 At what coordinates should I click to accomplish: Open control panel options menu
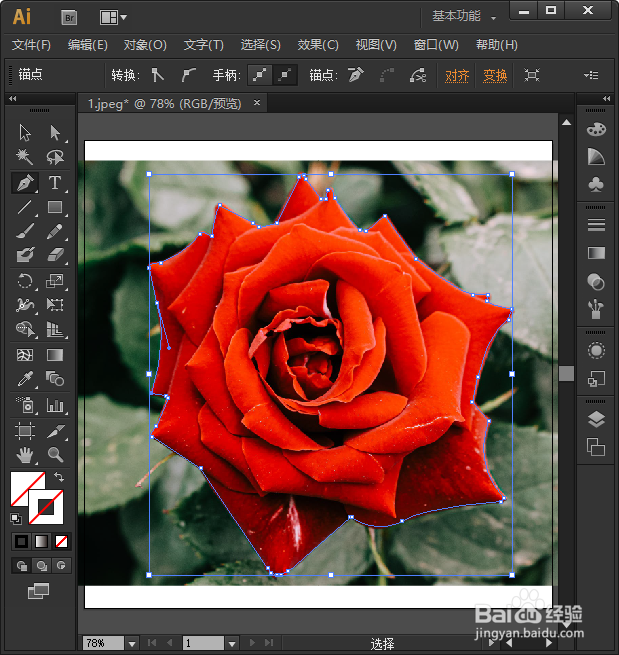[591, 75]
